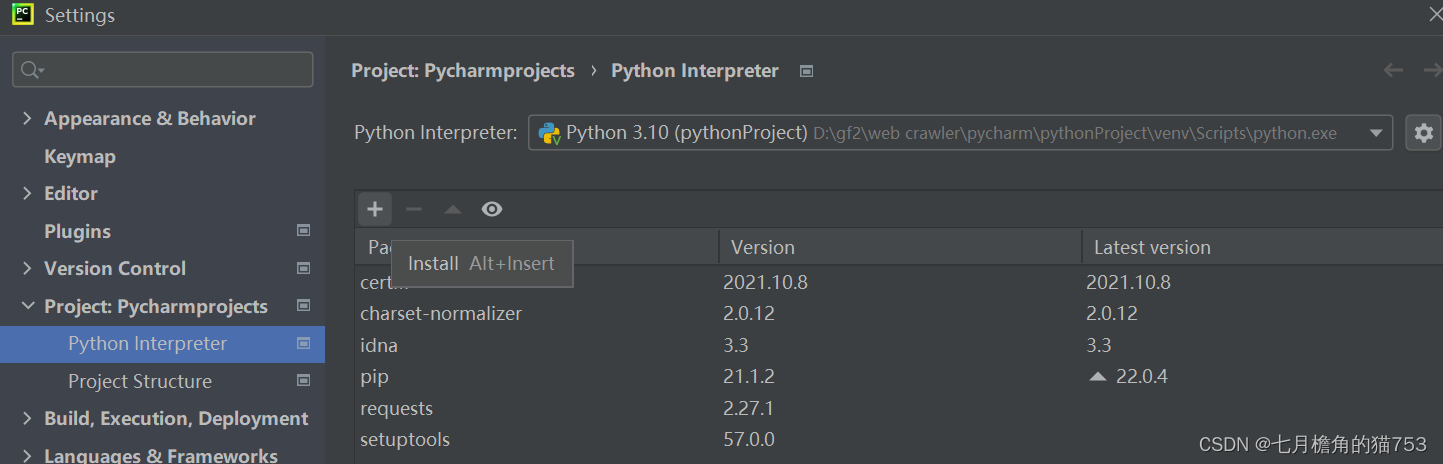
Task: Click project-level icon next to Plugins
Action: click(x=304, y=230)
